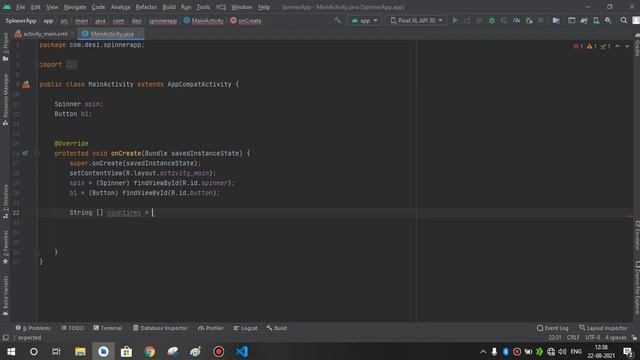Open the Profiler tool window

[x=211, y=328]
